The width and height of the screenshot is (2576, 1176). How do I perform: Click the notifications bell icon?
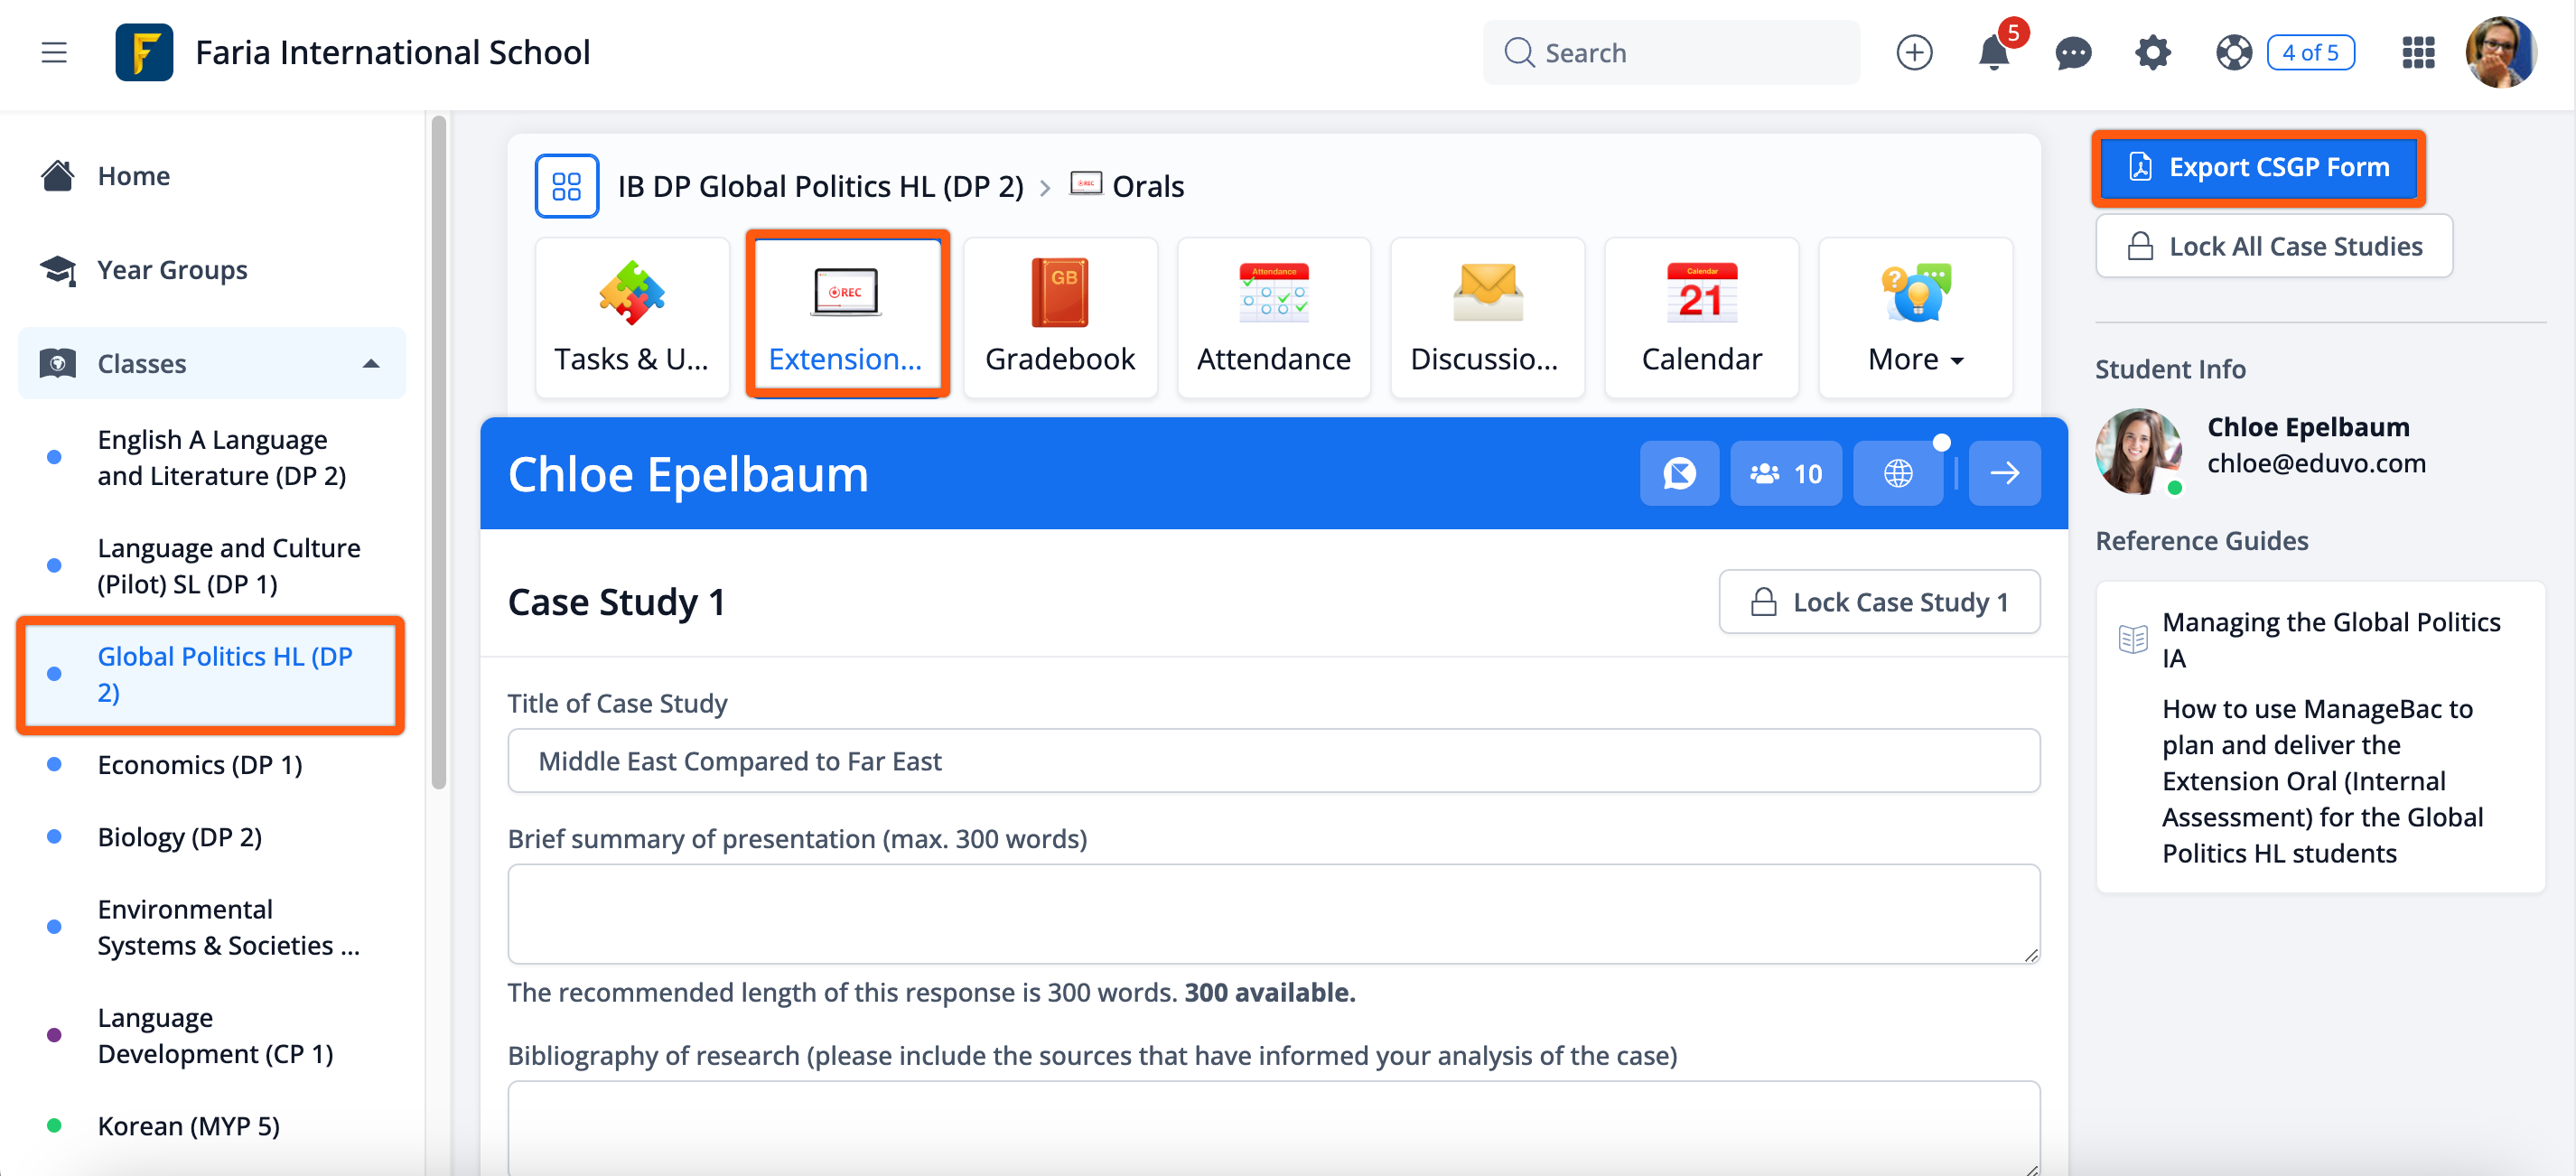tap(1992, 52)
